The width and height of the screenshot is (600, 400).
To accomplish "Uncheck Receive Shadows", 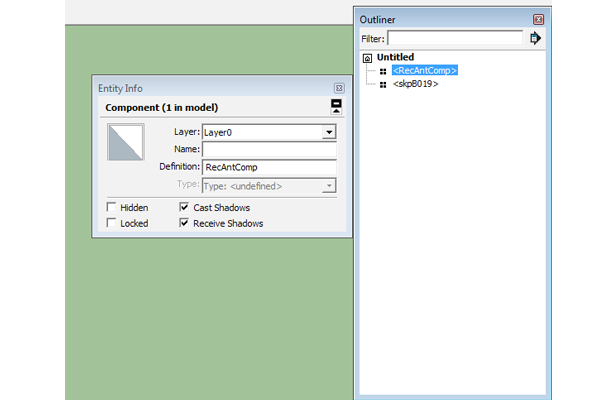I will [x=184, y=223].
